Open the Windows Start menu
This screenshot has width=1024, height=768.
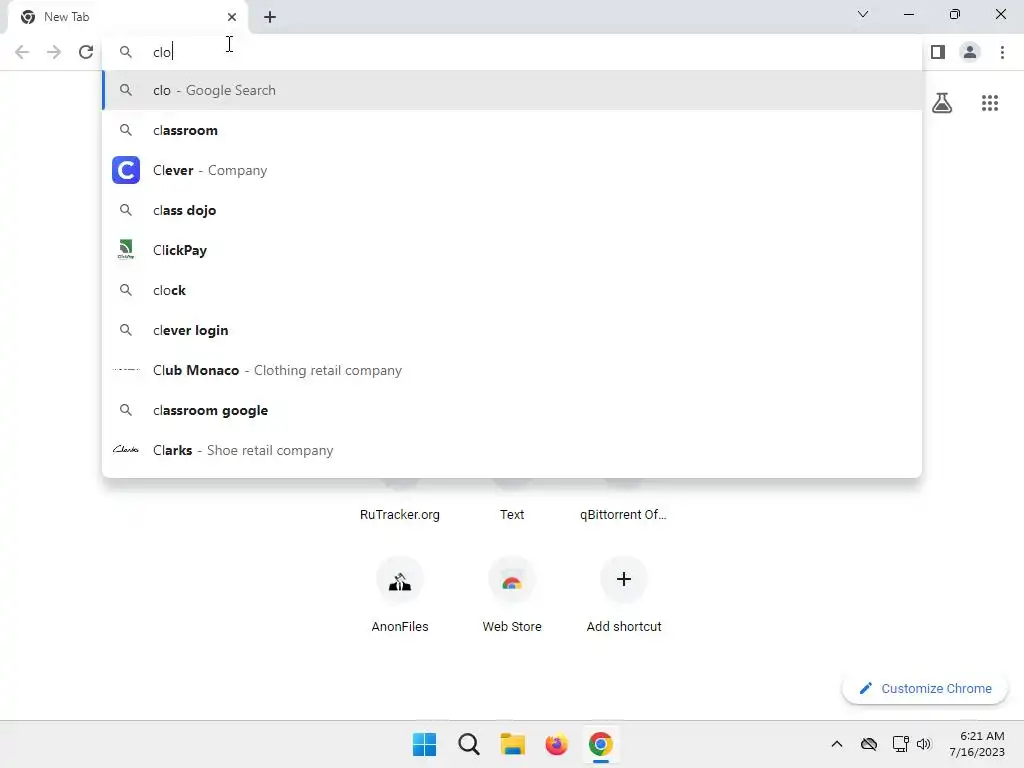(x=424, y=744)
